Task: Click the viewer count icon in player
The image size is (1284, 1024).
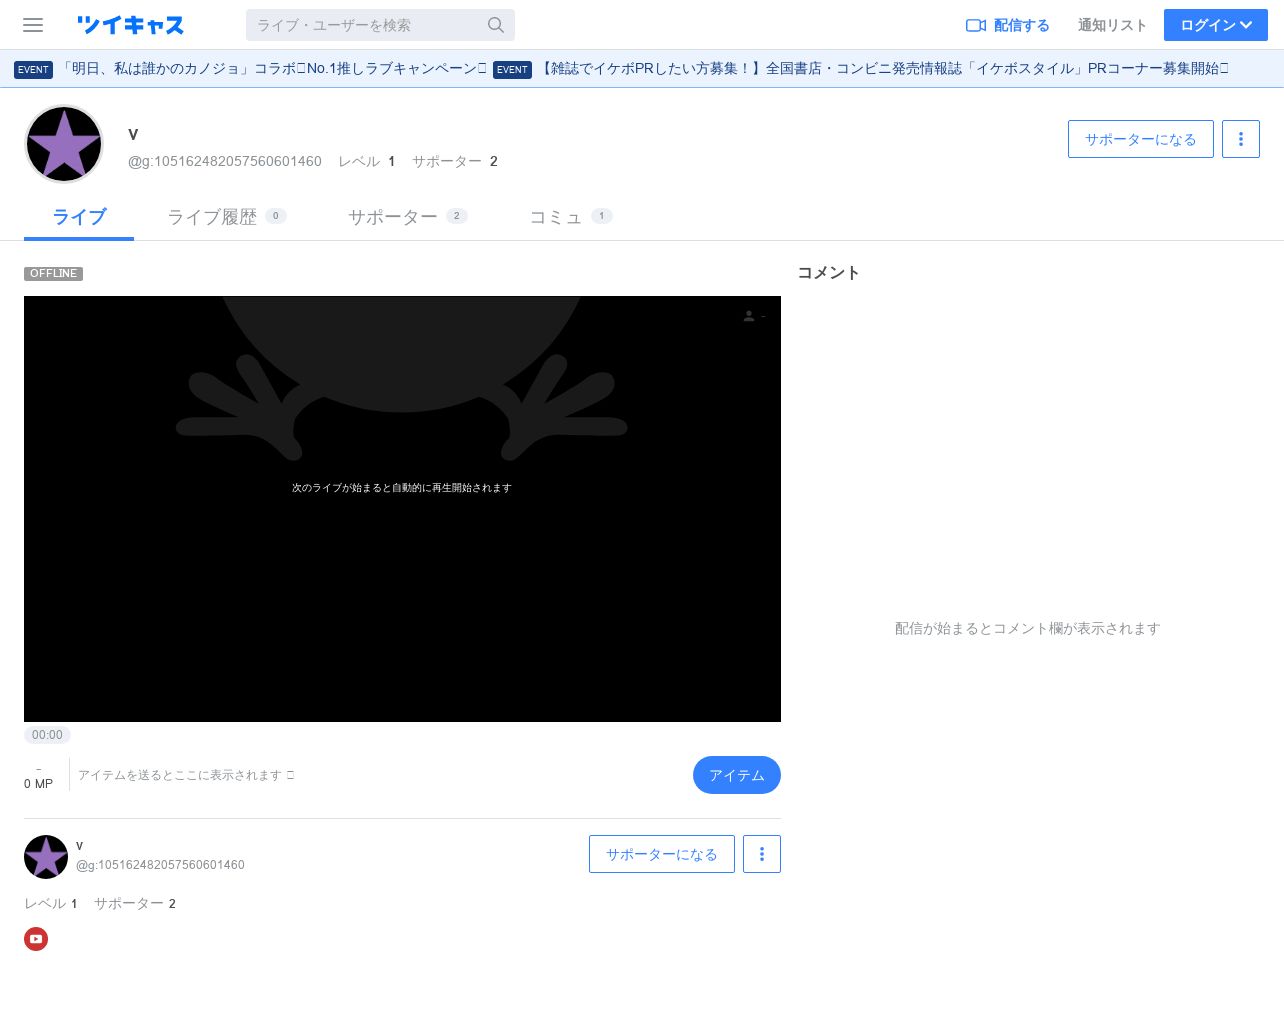Action: point(749,316)
